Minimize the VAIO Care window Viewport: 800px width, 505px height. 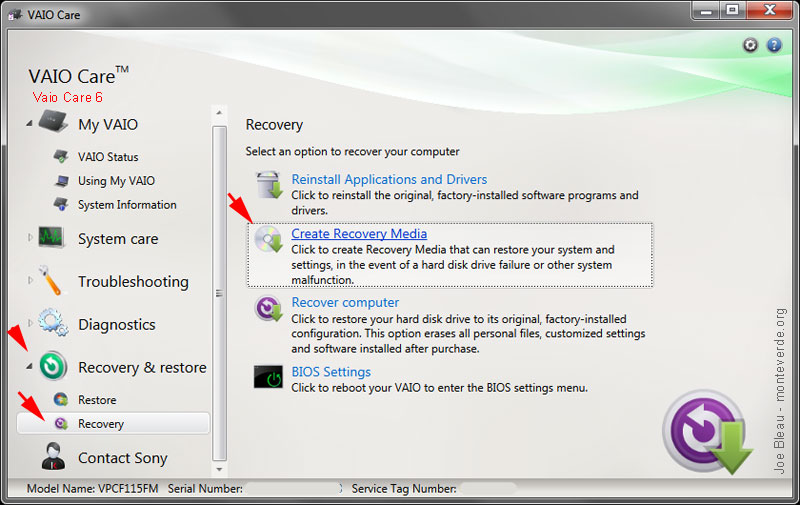coord(706,11)
